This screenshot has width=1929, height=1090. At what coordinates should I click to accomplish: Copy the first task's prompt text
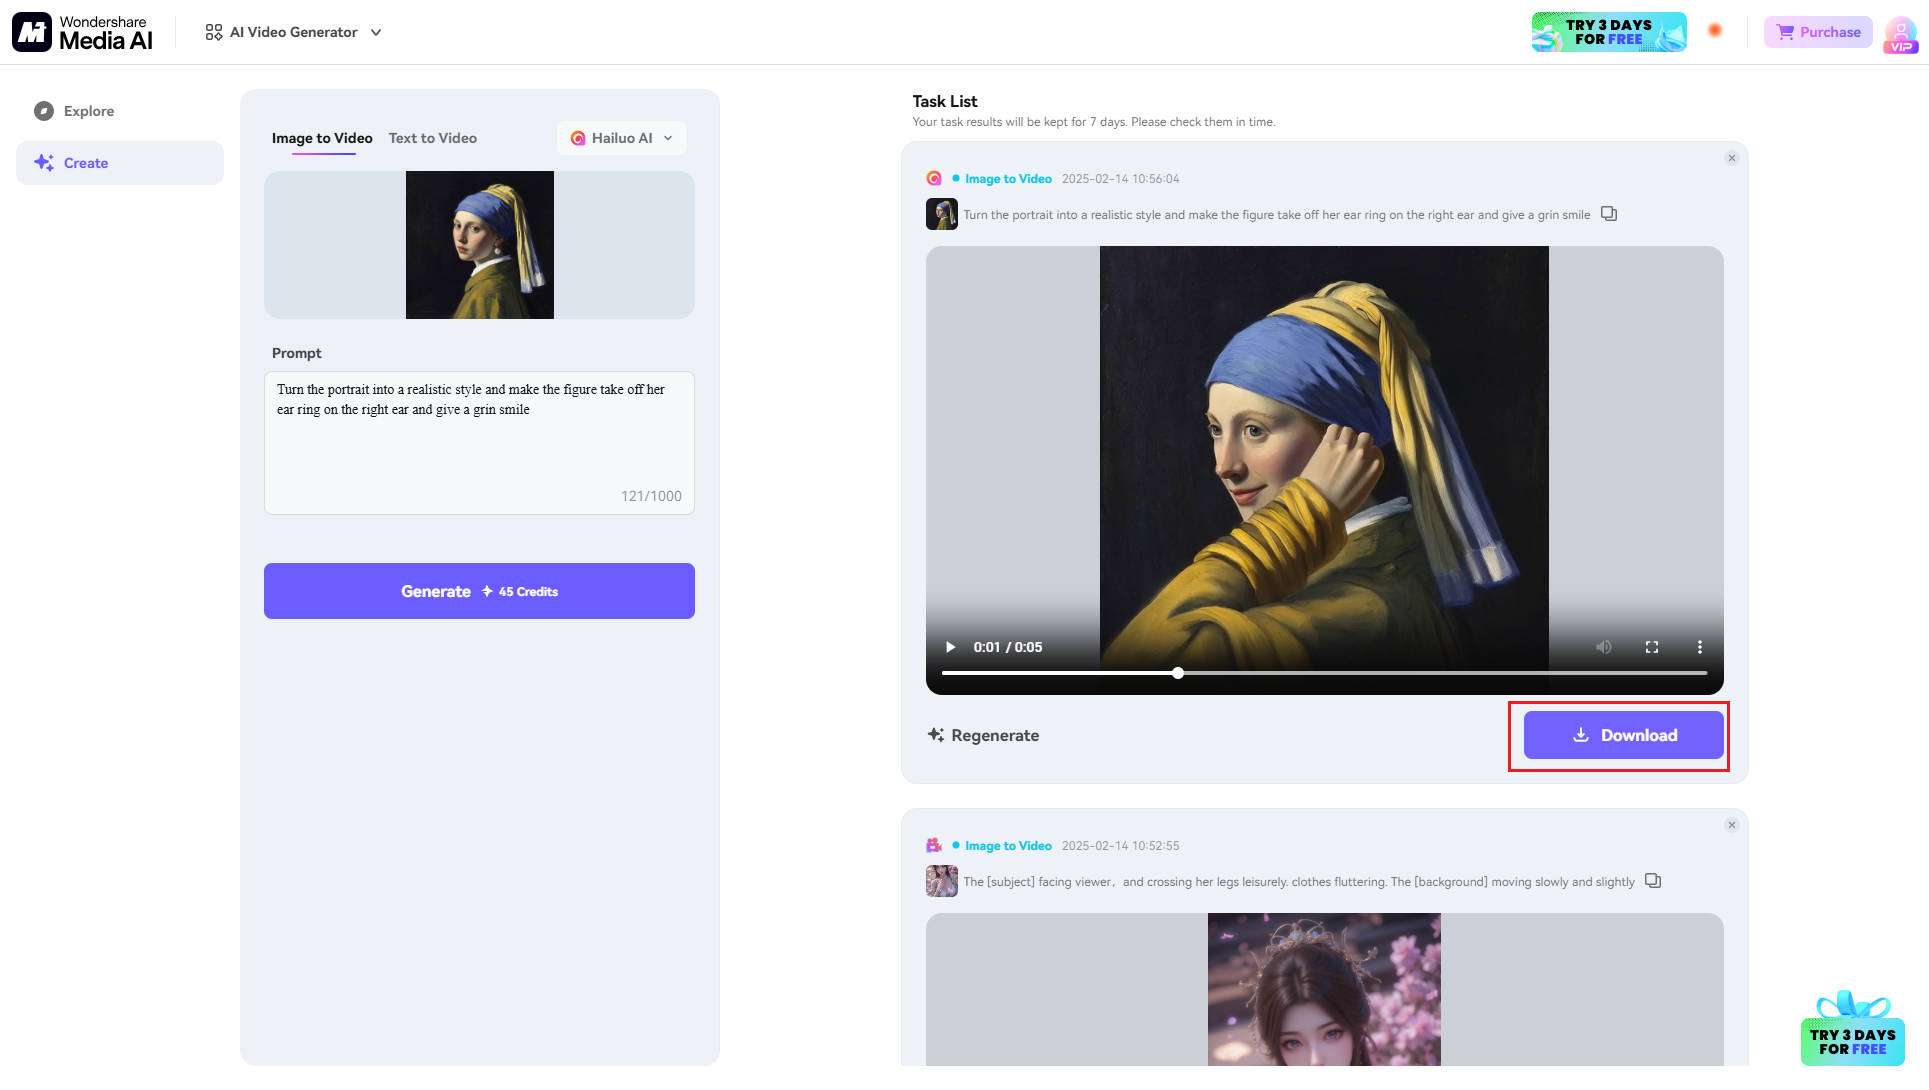click(x=1608, y=213)
